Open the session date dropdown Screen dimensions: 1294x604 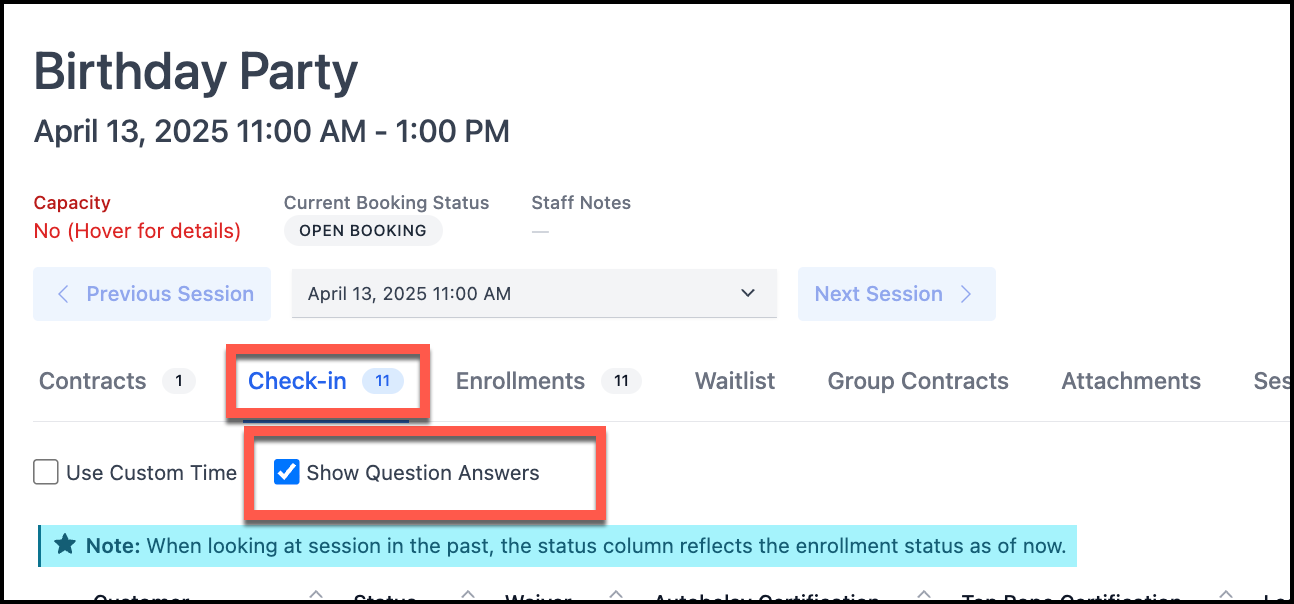[x=534, y=294]
